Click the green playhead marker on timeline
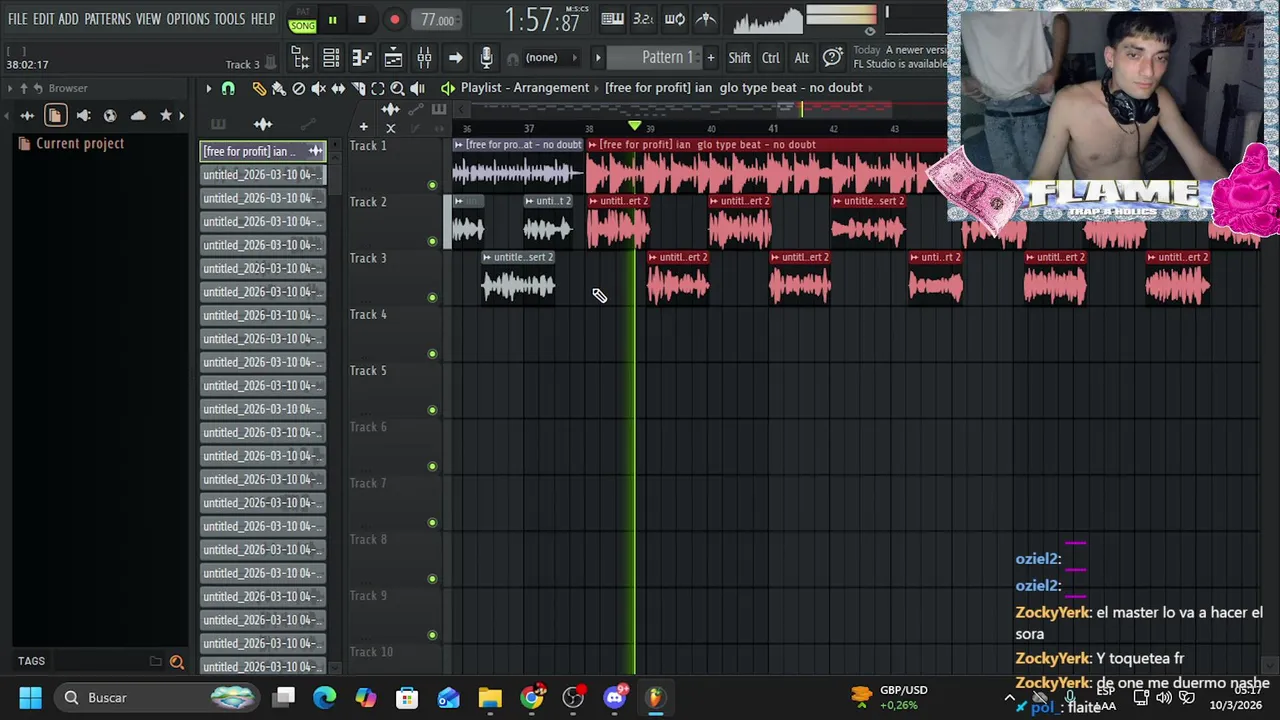Screen dimensions: 1280x720 click(x=634, y=126)
